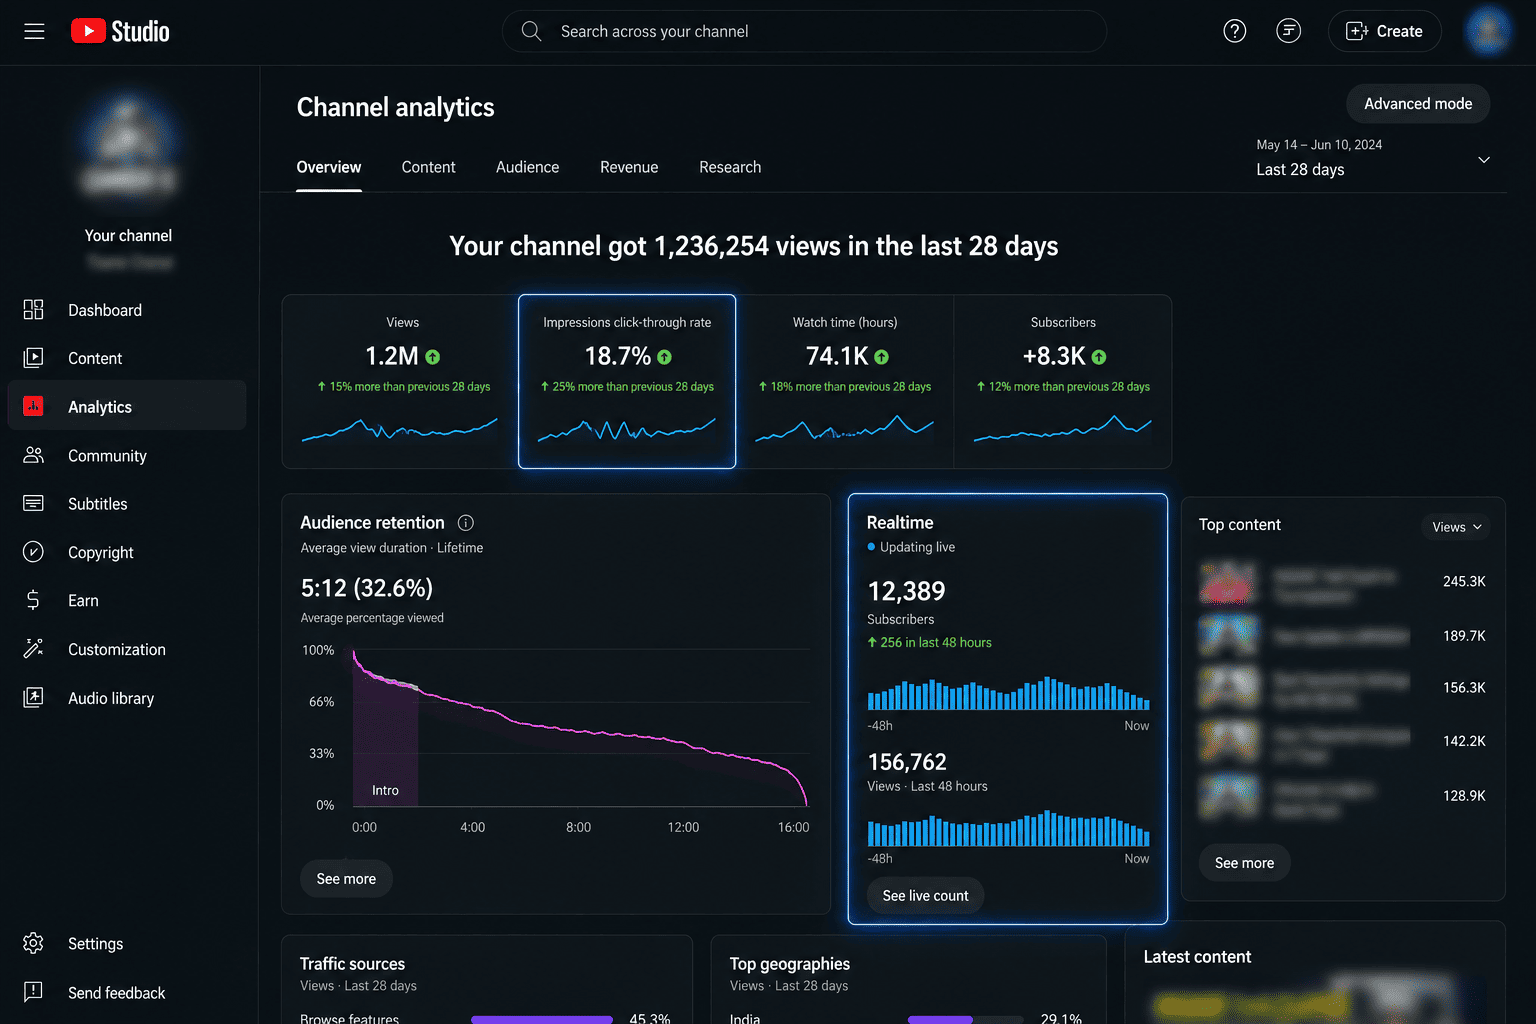
Task: Click the green up arrow beside +8.3K
Action: [1099, 357]
